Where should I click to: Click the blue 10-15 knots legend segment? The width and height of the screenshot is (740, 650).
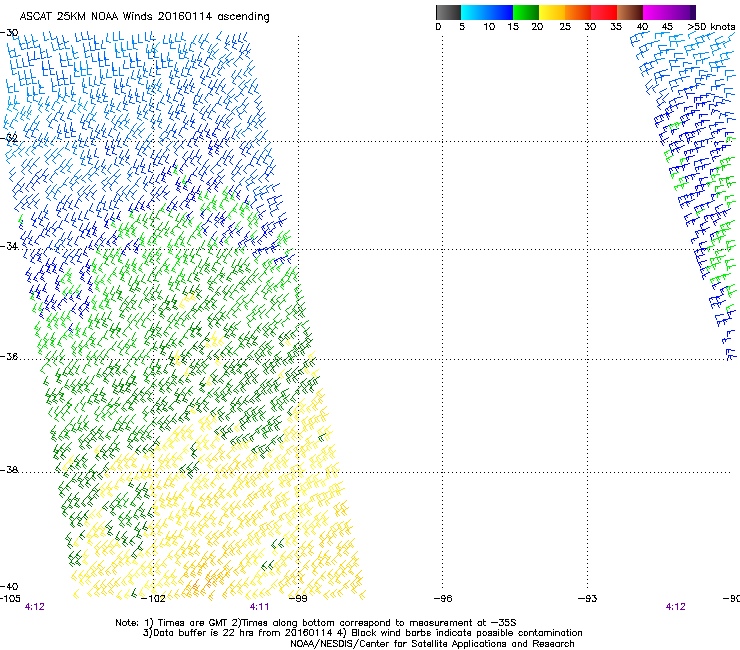point(500,12)
